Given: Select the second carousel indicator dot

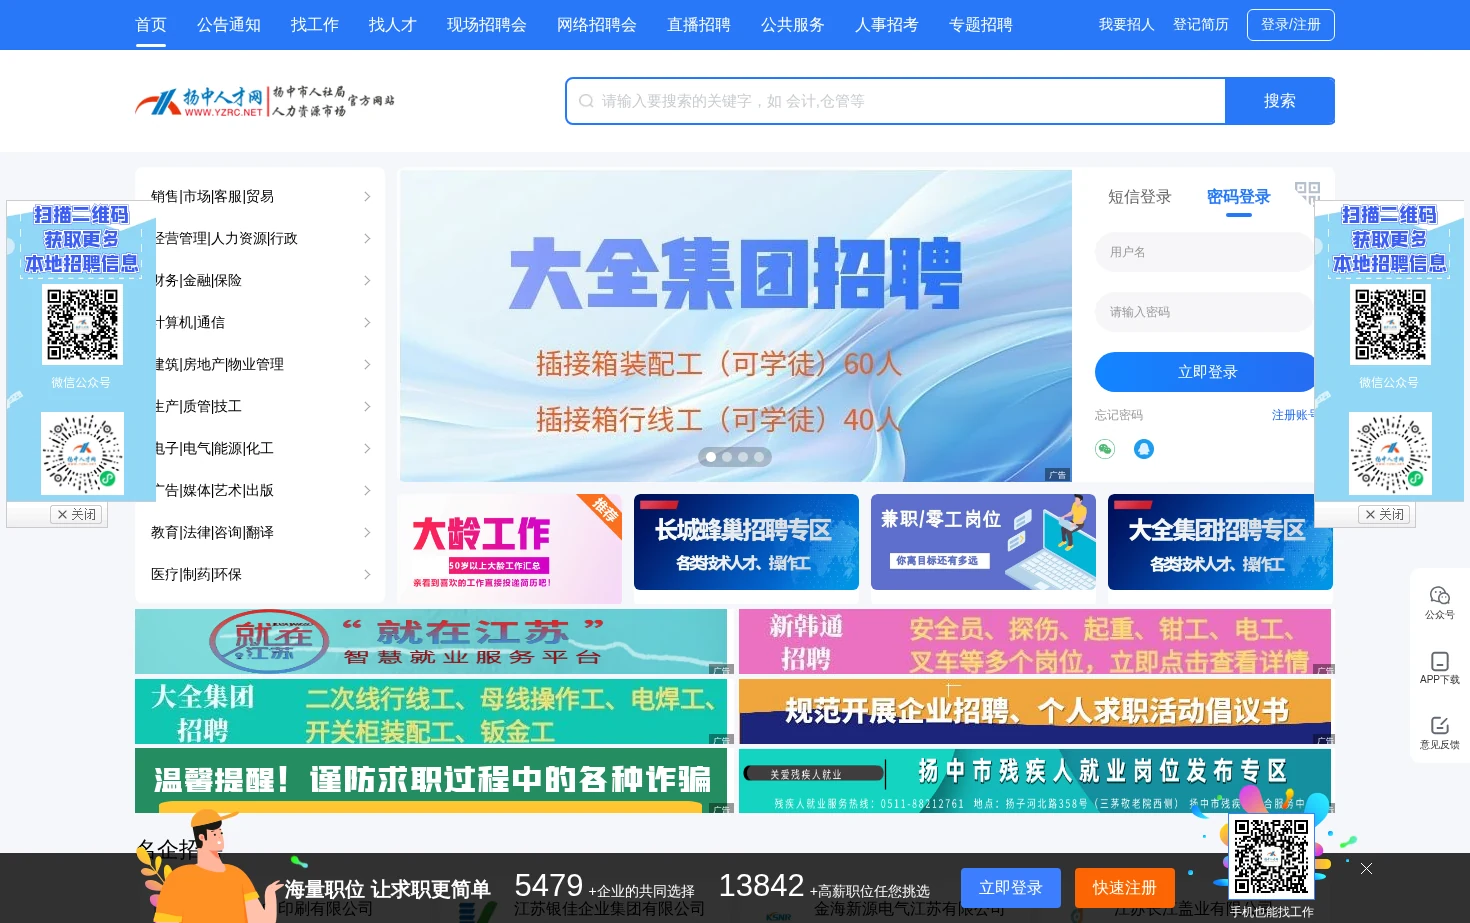Looking at the screenshot, I should click(x=727, y=457).
